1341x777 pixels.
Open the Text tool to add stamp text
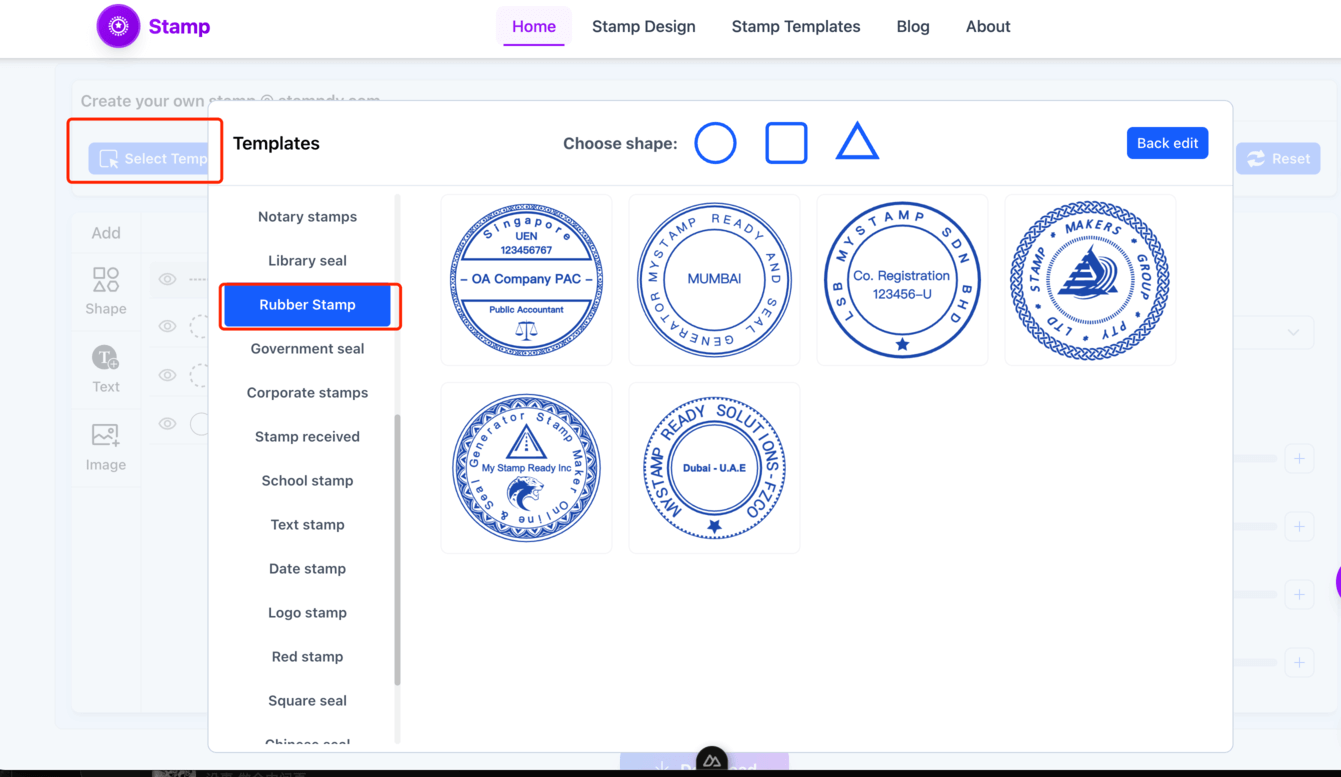[105, 368]
